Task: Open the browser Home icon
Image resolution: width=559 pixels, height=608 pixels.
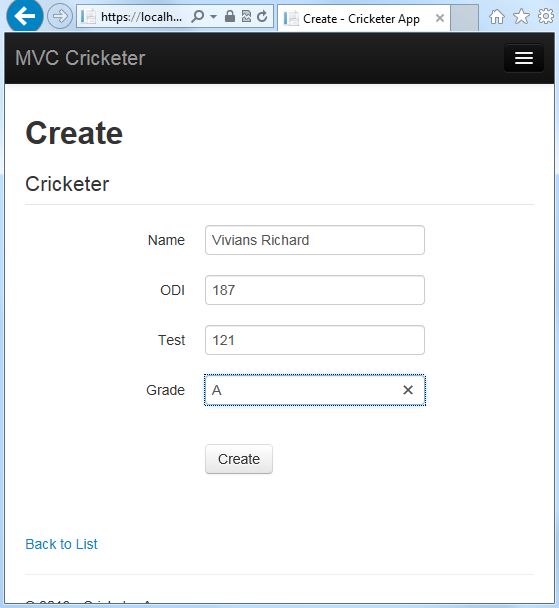Action: 497,17
